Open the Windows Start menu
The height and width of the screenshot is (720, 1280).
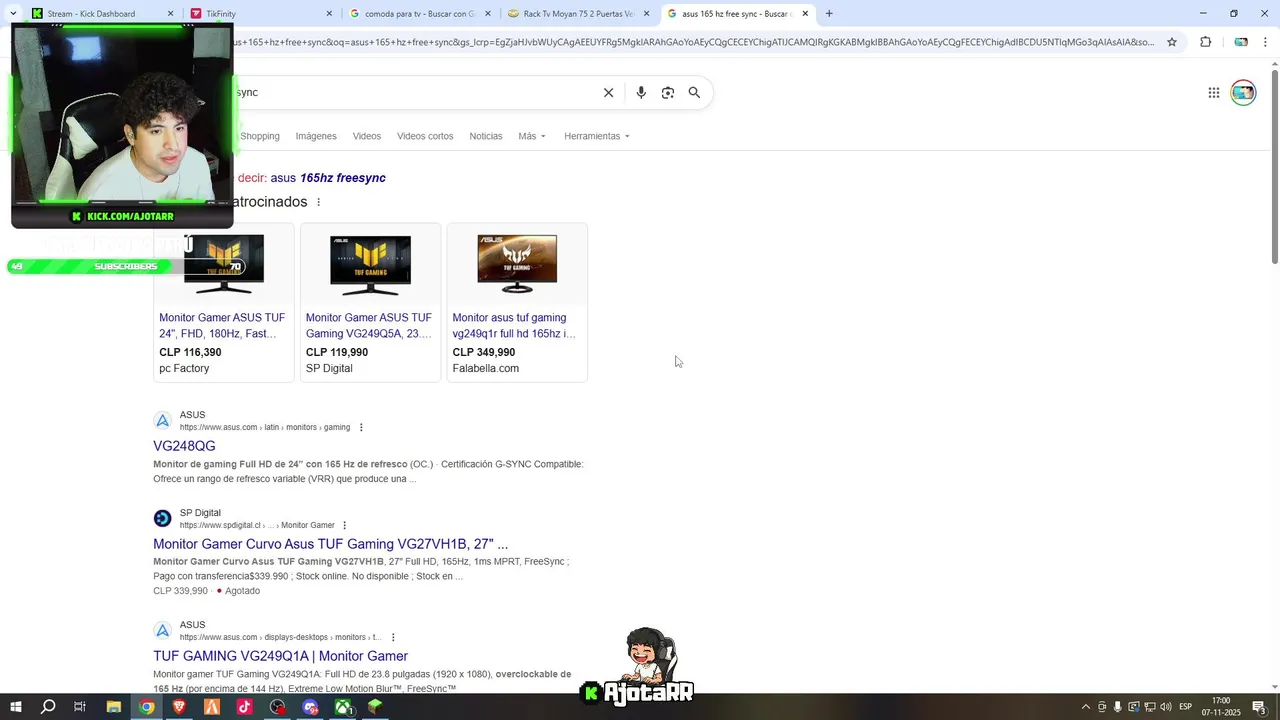[x=15, y=707]
